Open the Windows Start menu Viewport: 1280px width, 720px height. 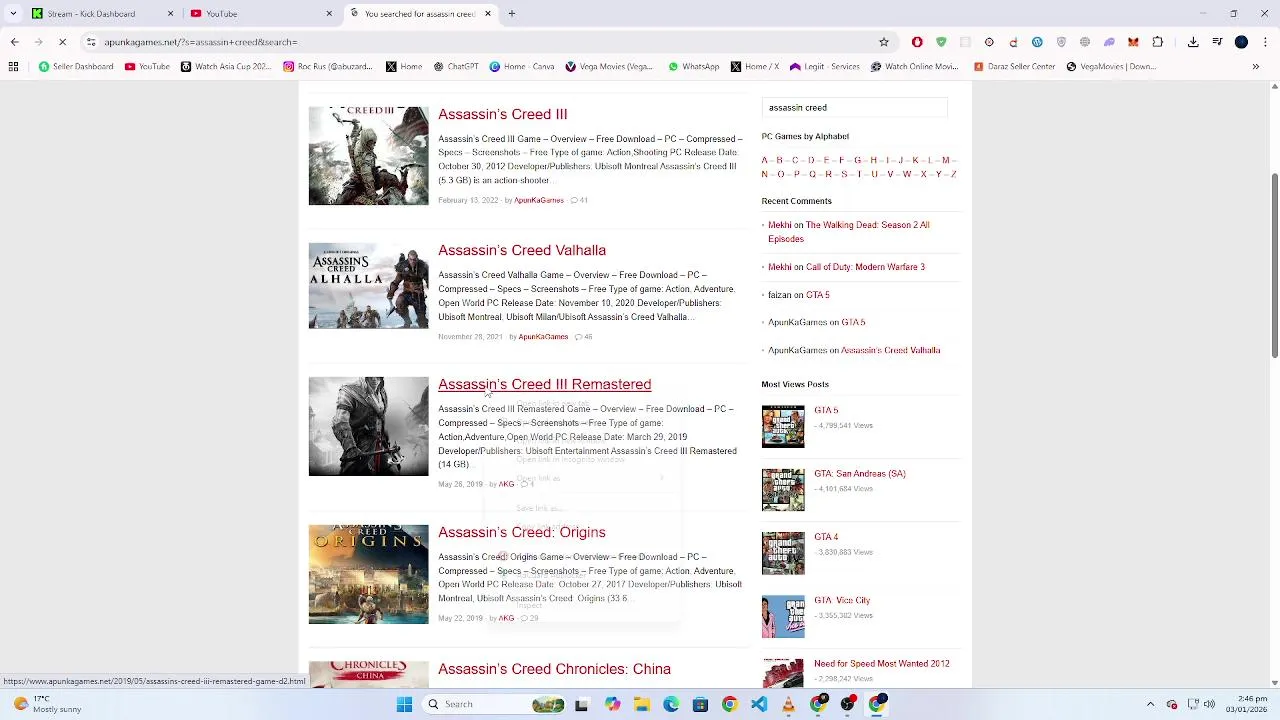tap(404, 705)
